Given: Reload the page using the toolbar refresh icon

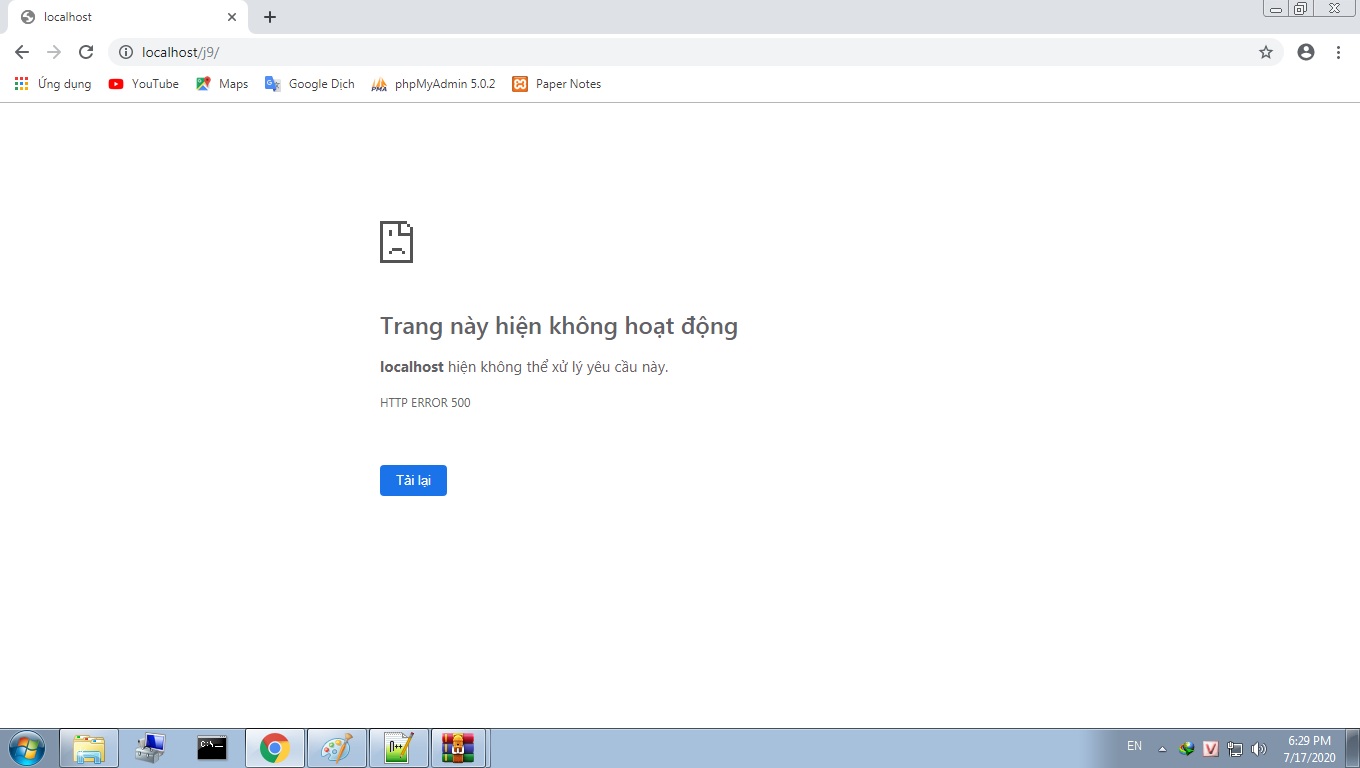Looking at the screenshot, I should [86, 52].
